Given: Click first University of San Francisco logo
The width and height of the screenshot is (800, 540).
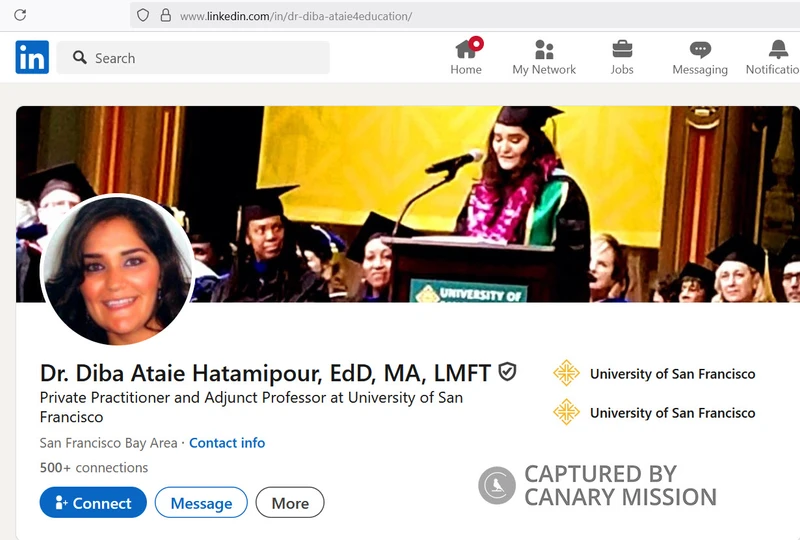Looking at the screenshot, I should 566,373.
